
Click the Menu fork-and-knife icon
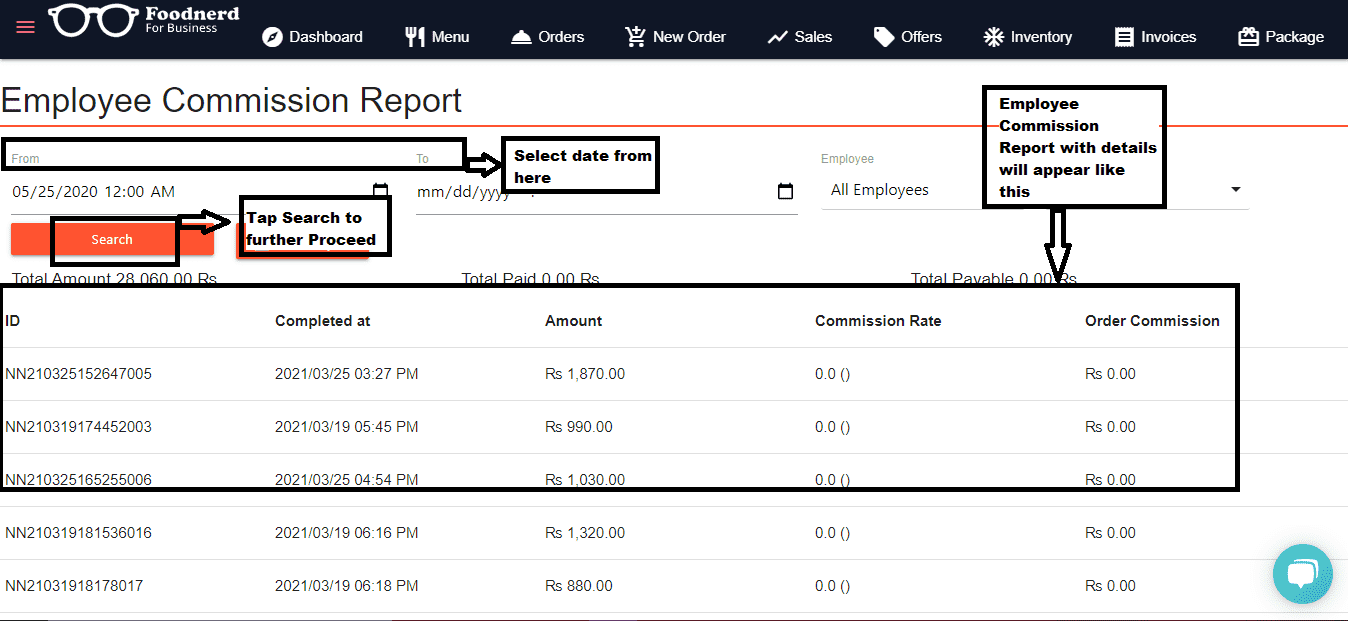tap(415, 37)
